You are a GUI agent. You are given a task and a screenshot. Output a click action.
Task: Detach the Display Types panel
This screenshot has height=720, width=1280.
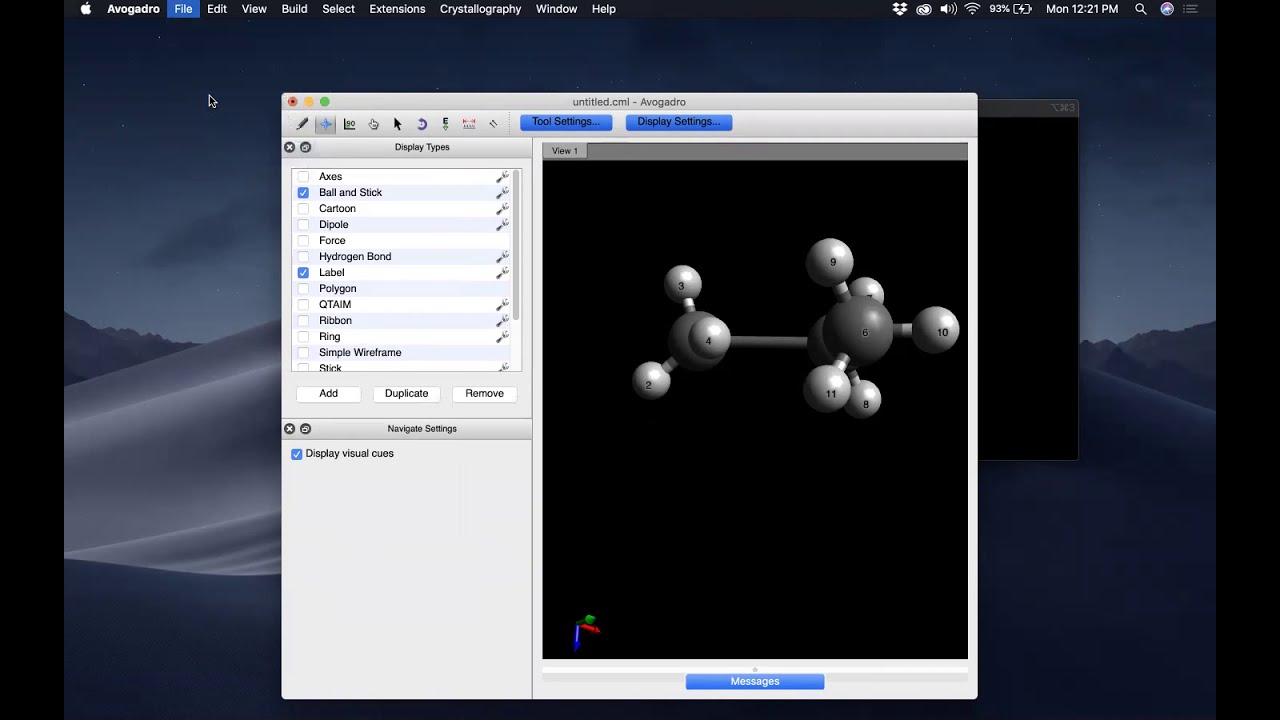coord(306,147)
